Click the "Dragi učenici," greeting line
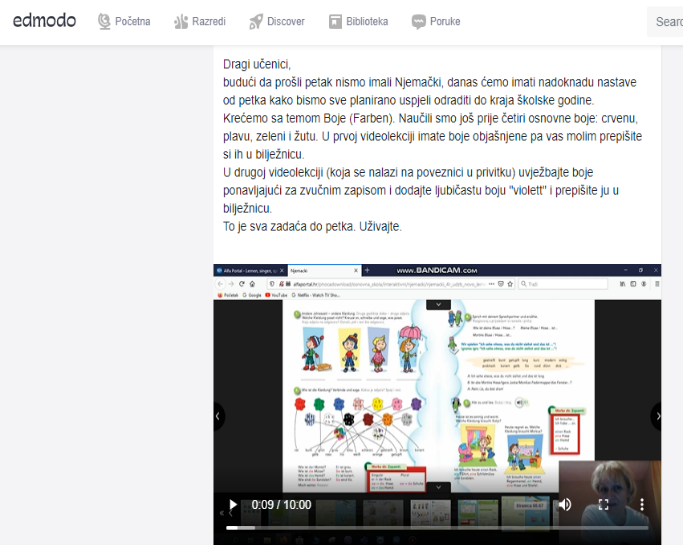This screenshot has height=545, width=683. (x=257, y=64)
